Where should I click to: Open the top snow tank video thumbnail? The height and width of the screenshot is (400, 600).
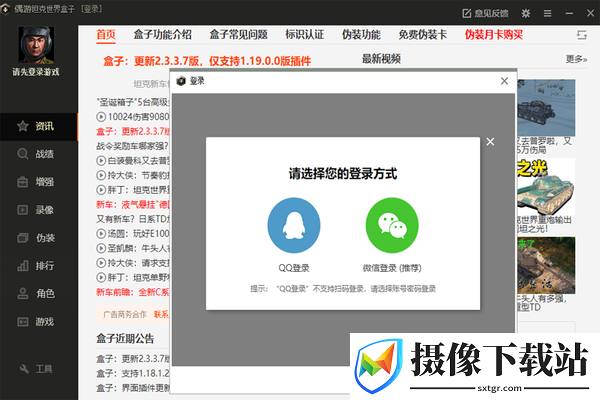[x=546, y=108]
